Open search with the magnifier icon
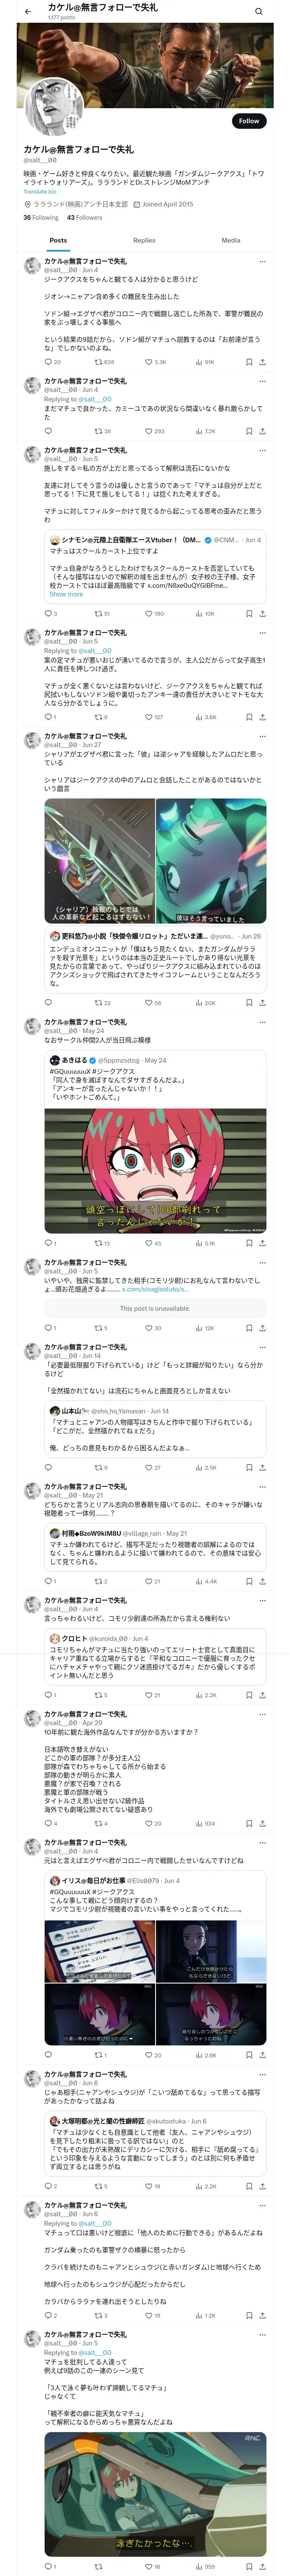Screen dimensions: 290x2576 [258, 11]
